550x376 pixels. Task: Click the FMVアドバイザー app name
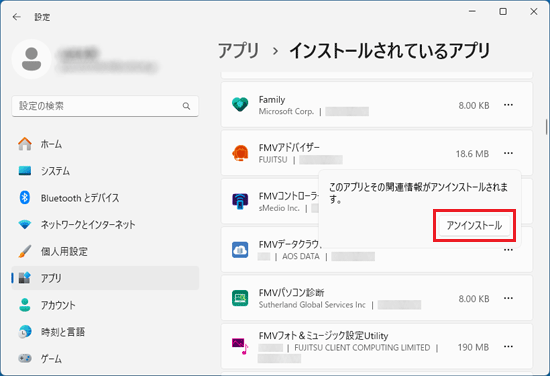[289, 147]
